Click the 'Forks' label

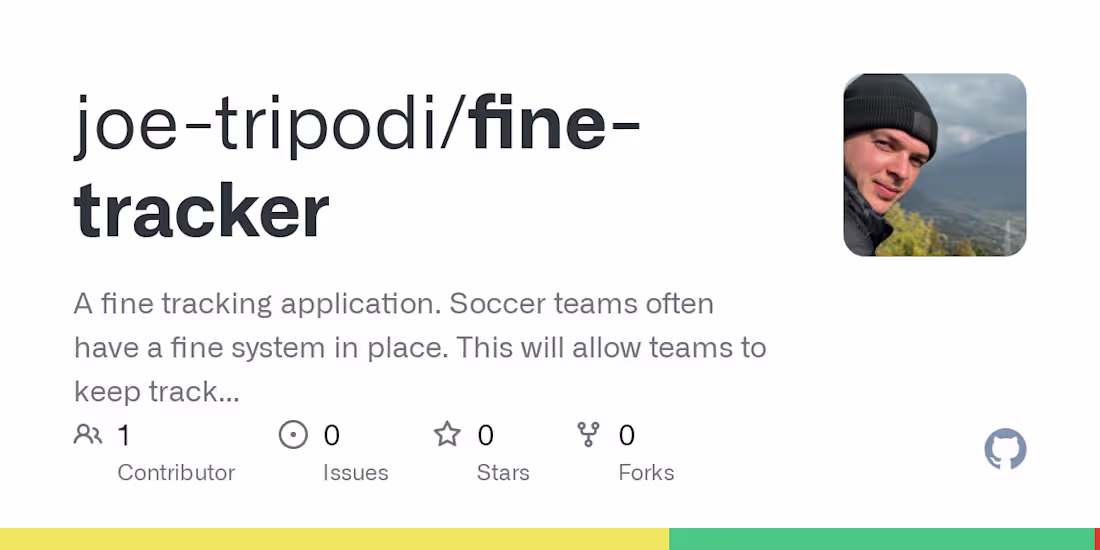(646, 473)
